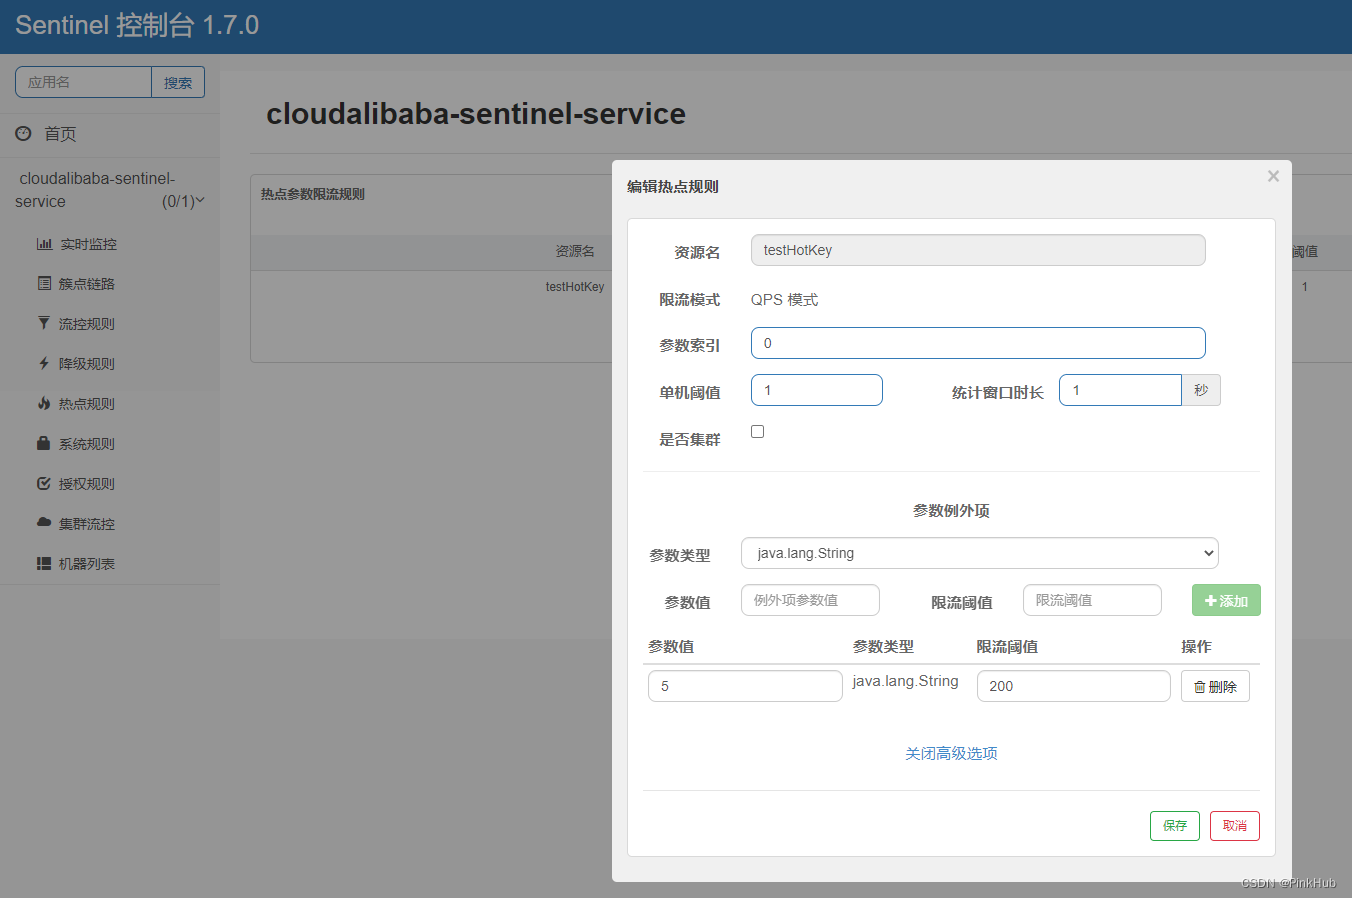
Task: Click the 统计窗口时长 input field
Action: pos(1120,390)
